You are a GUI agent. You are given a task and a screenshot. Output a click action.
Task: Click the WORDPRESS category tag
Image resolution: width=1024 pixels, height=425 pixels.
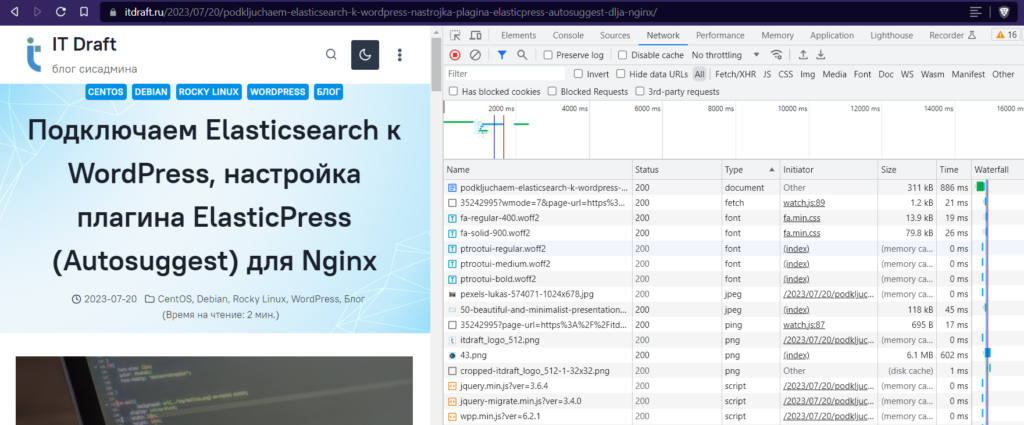(x=277, y=92)
